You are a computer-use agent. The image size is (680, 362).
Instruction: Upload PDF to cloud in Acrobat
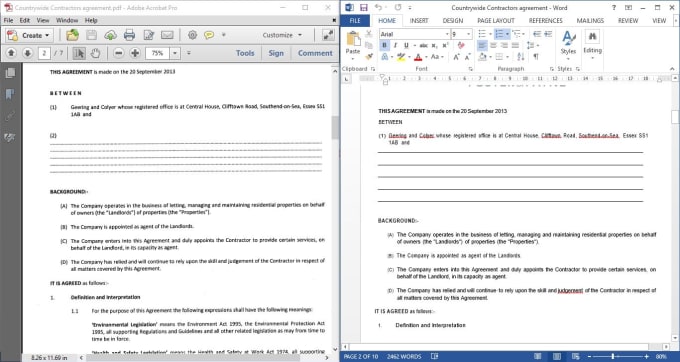pyautogui.click(x=110, y=35)
